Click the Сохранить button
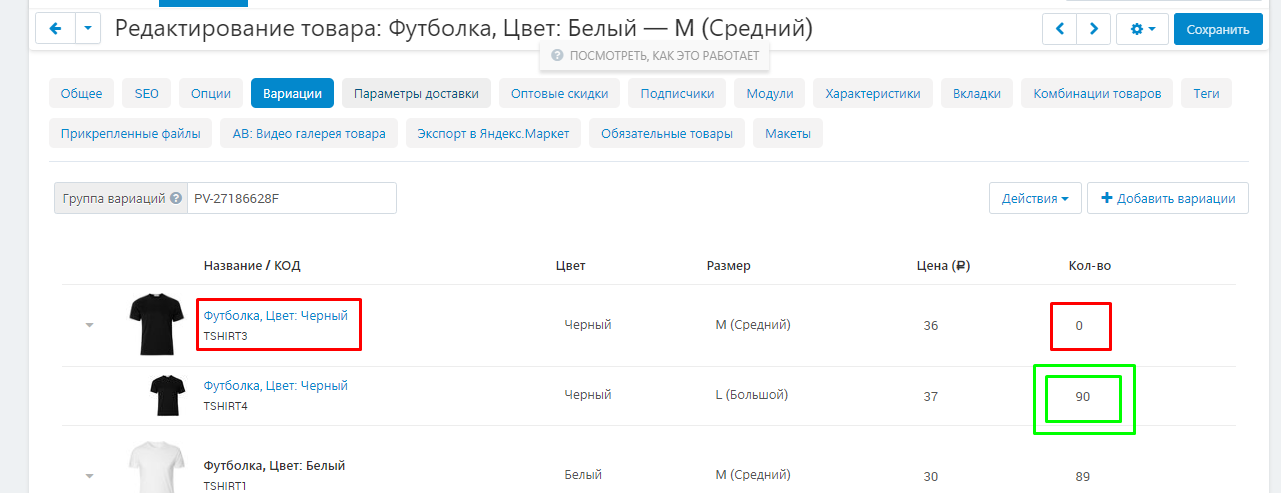 pyautogui.click(x=1217, y=30)
